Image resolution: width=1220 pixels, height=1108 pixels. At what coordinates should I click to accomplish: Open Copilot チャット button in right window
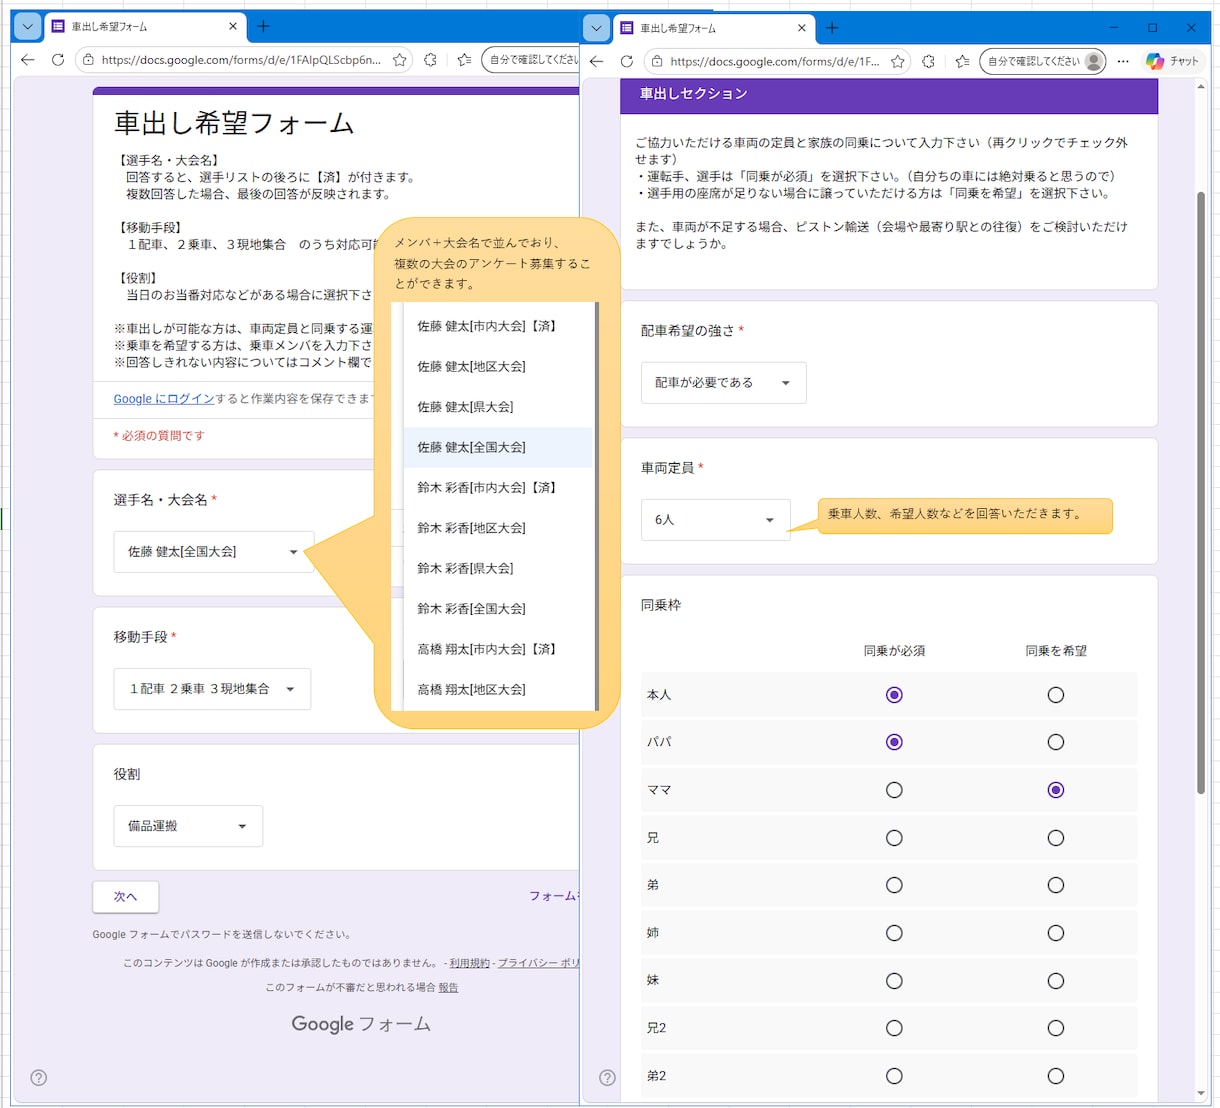pyautogui.click(x=1173, y=61)
